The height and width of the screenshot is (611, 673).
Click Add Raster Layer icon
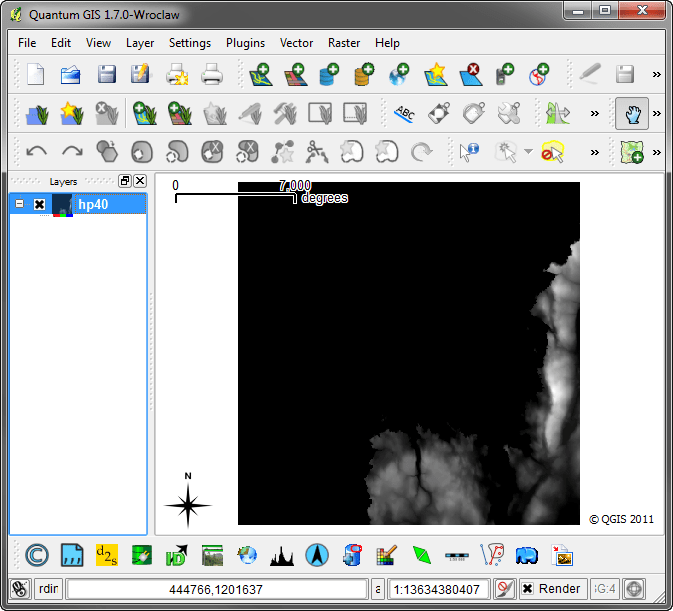point(295,74)
